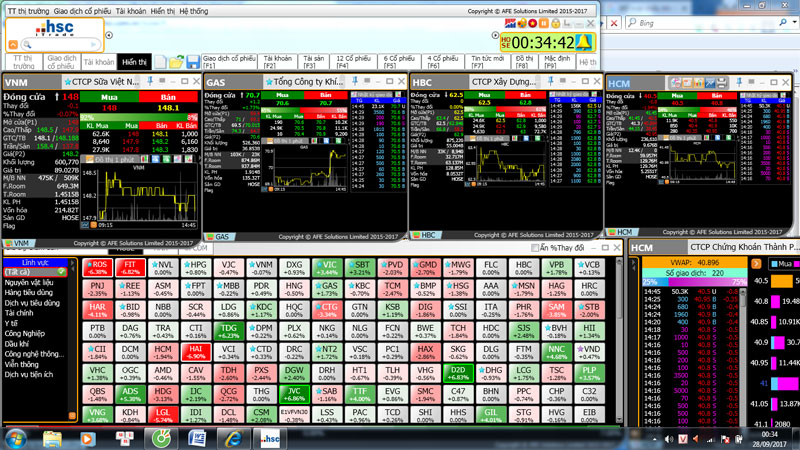The height and width of the screenshot is (450, 800).
Task: Select the black Hiển thị tab
Action: click(134, 62)
